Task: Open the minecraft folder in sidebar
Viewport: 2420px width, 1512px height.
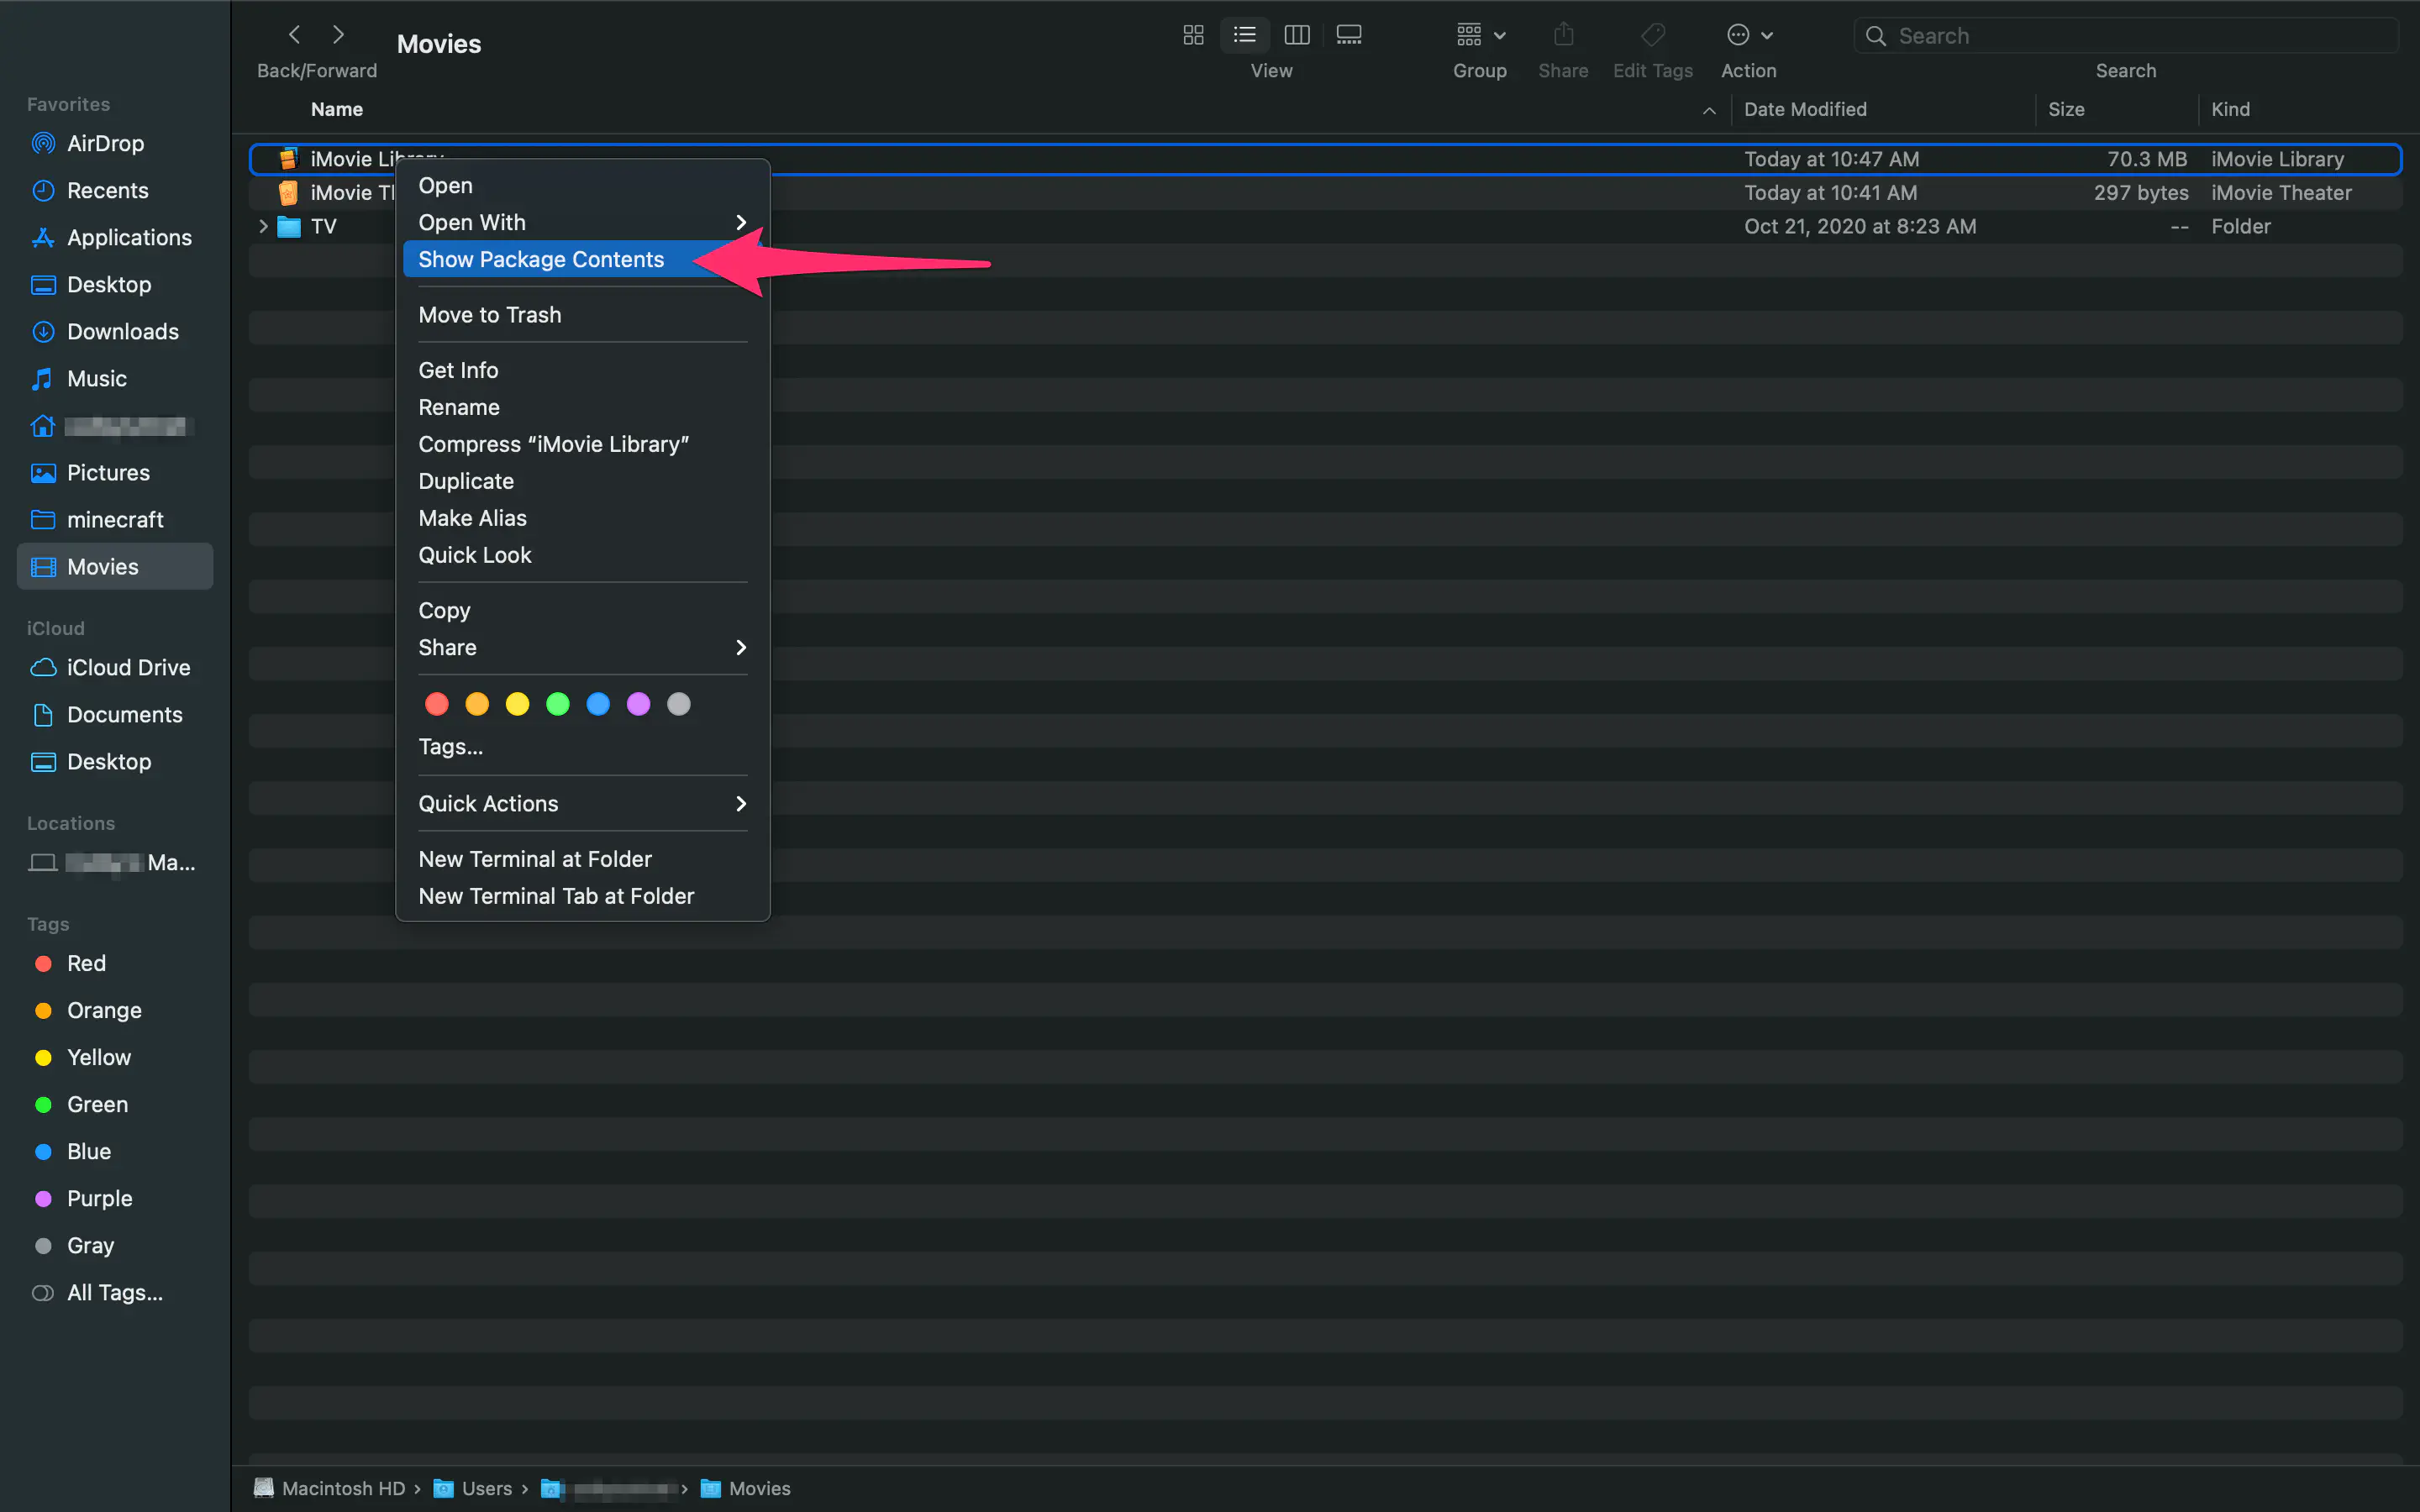Action: 115,520
